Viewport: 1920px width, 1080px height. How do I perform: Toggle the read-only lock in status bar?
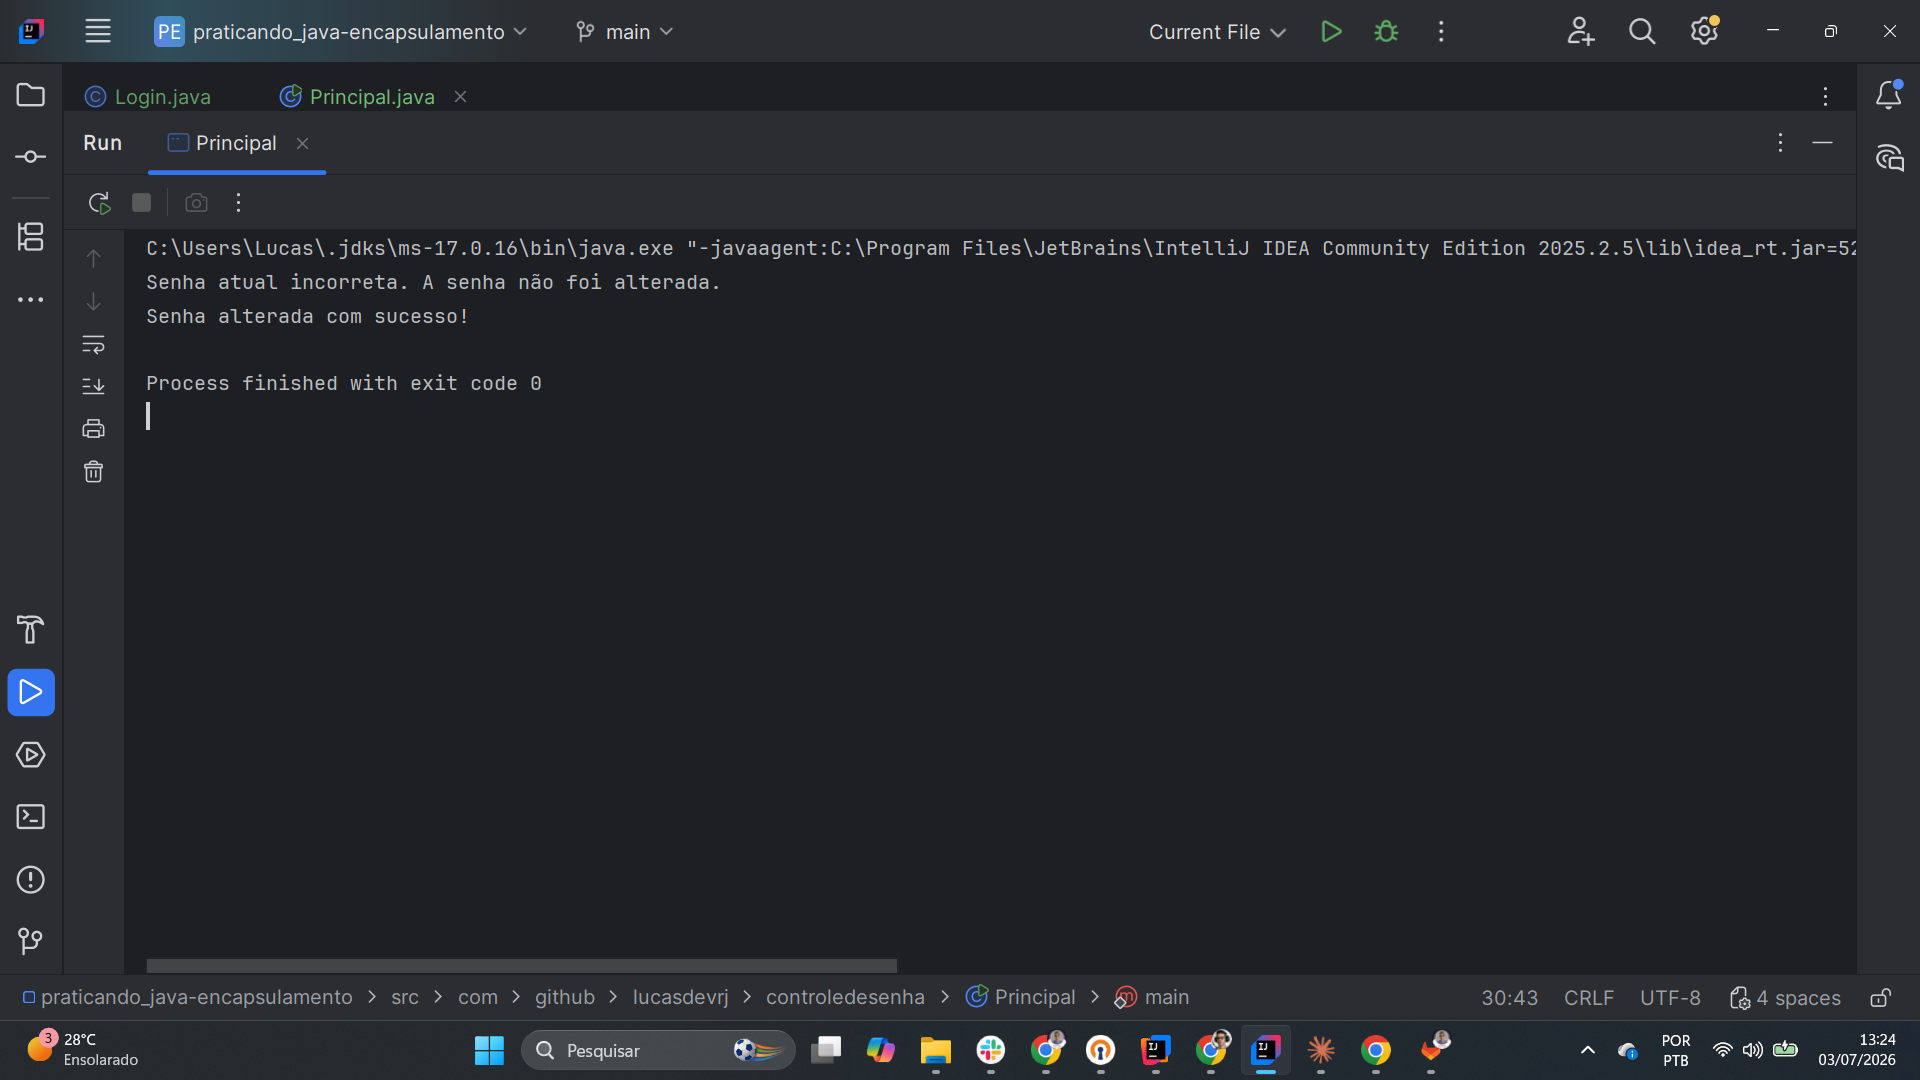[1880, 998]
